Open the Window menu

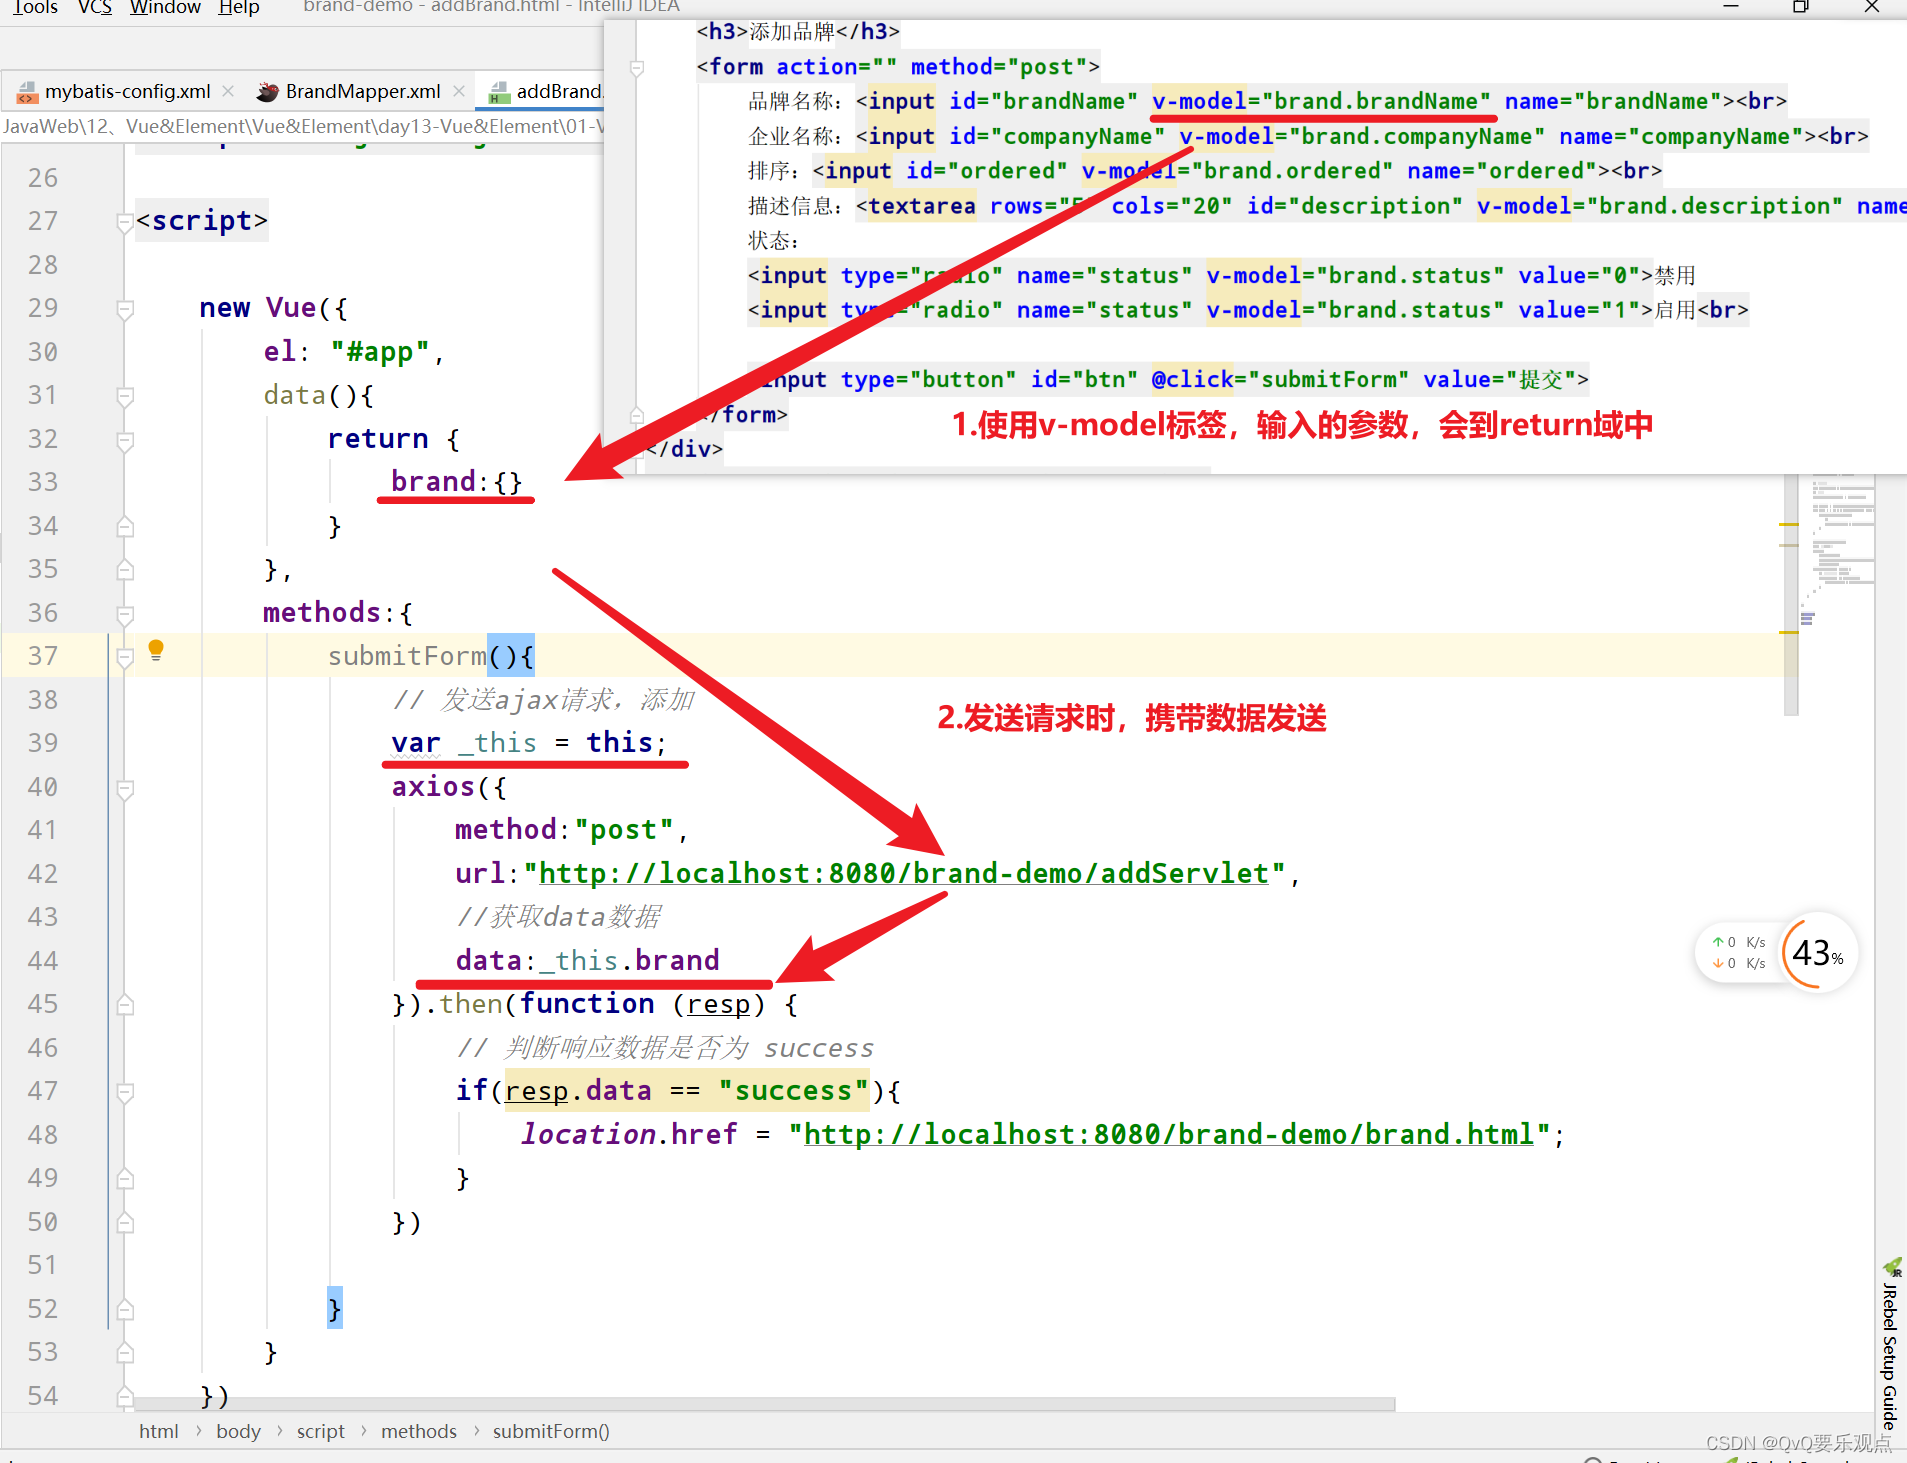pyautogui.click(x=165, y=8)
